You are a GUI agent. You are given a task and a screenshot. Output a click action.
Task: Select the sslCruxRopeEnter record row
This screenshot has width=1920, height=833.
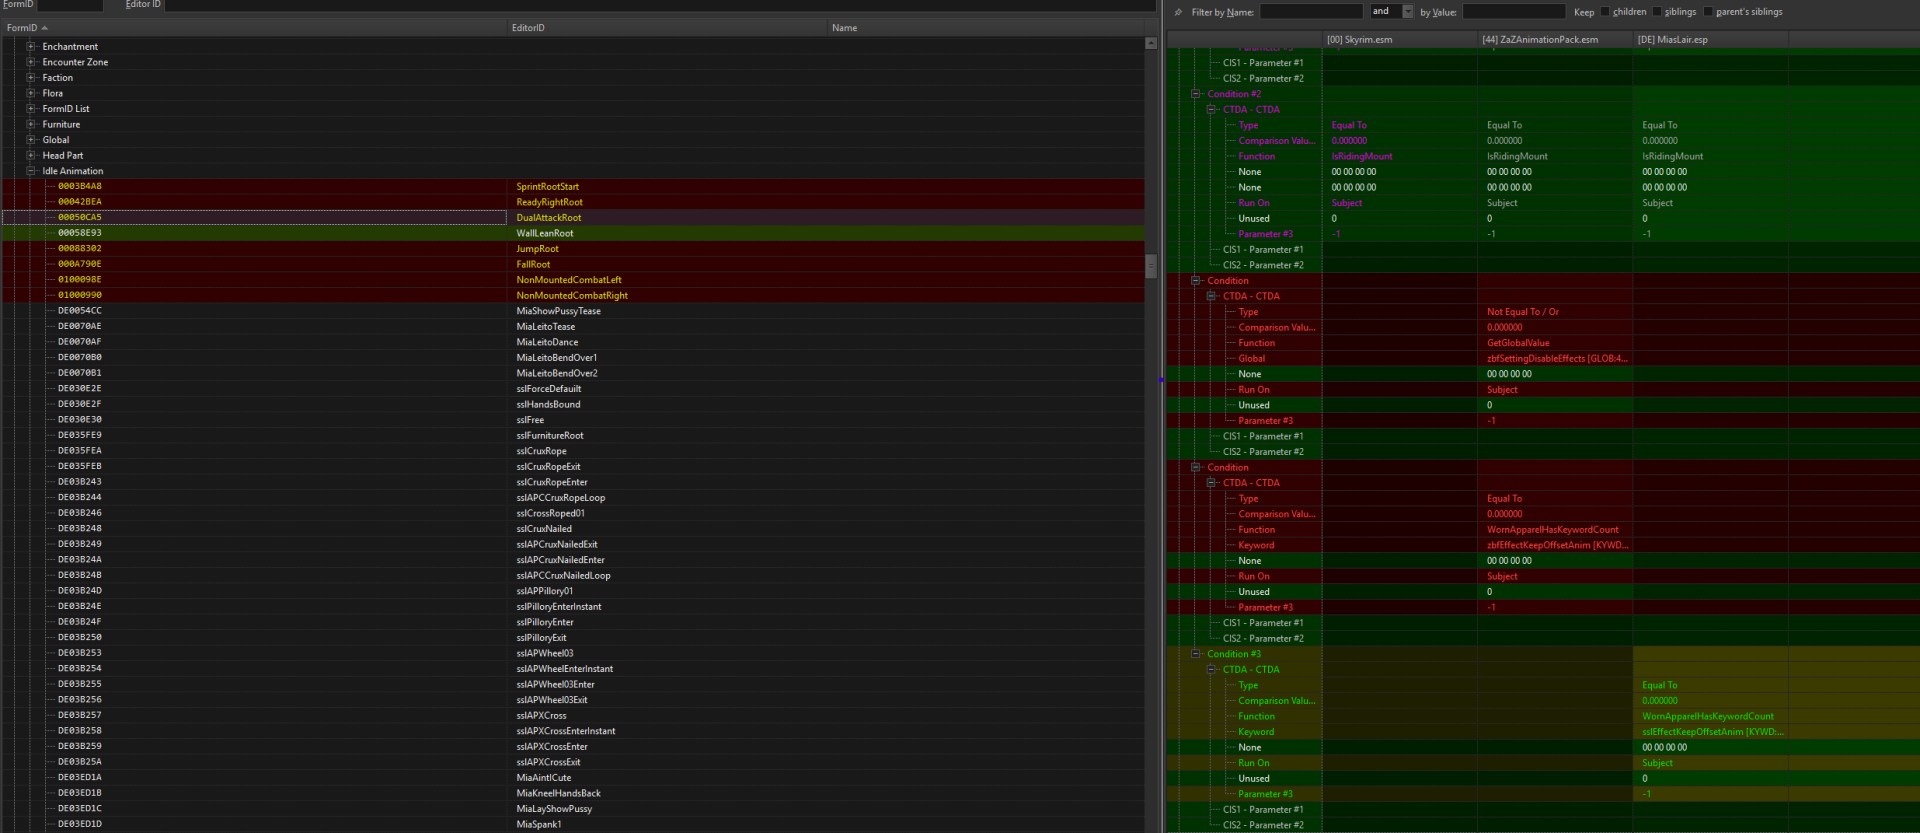coord(572,482)
